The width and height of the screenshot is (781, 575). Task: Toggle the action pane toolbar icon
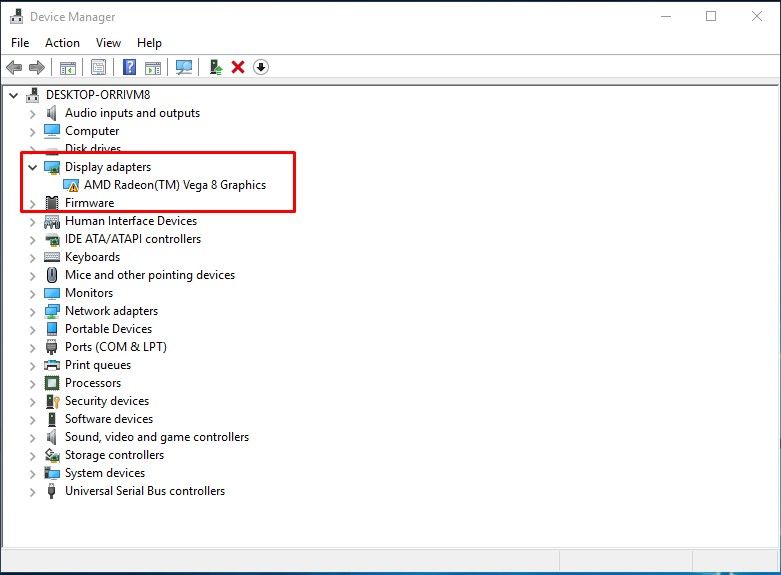[x=153, y=67]
